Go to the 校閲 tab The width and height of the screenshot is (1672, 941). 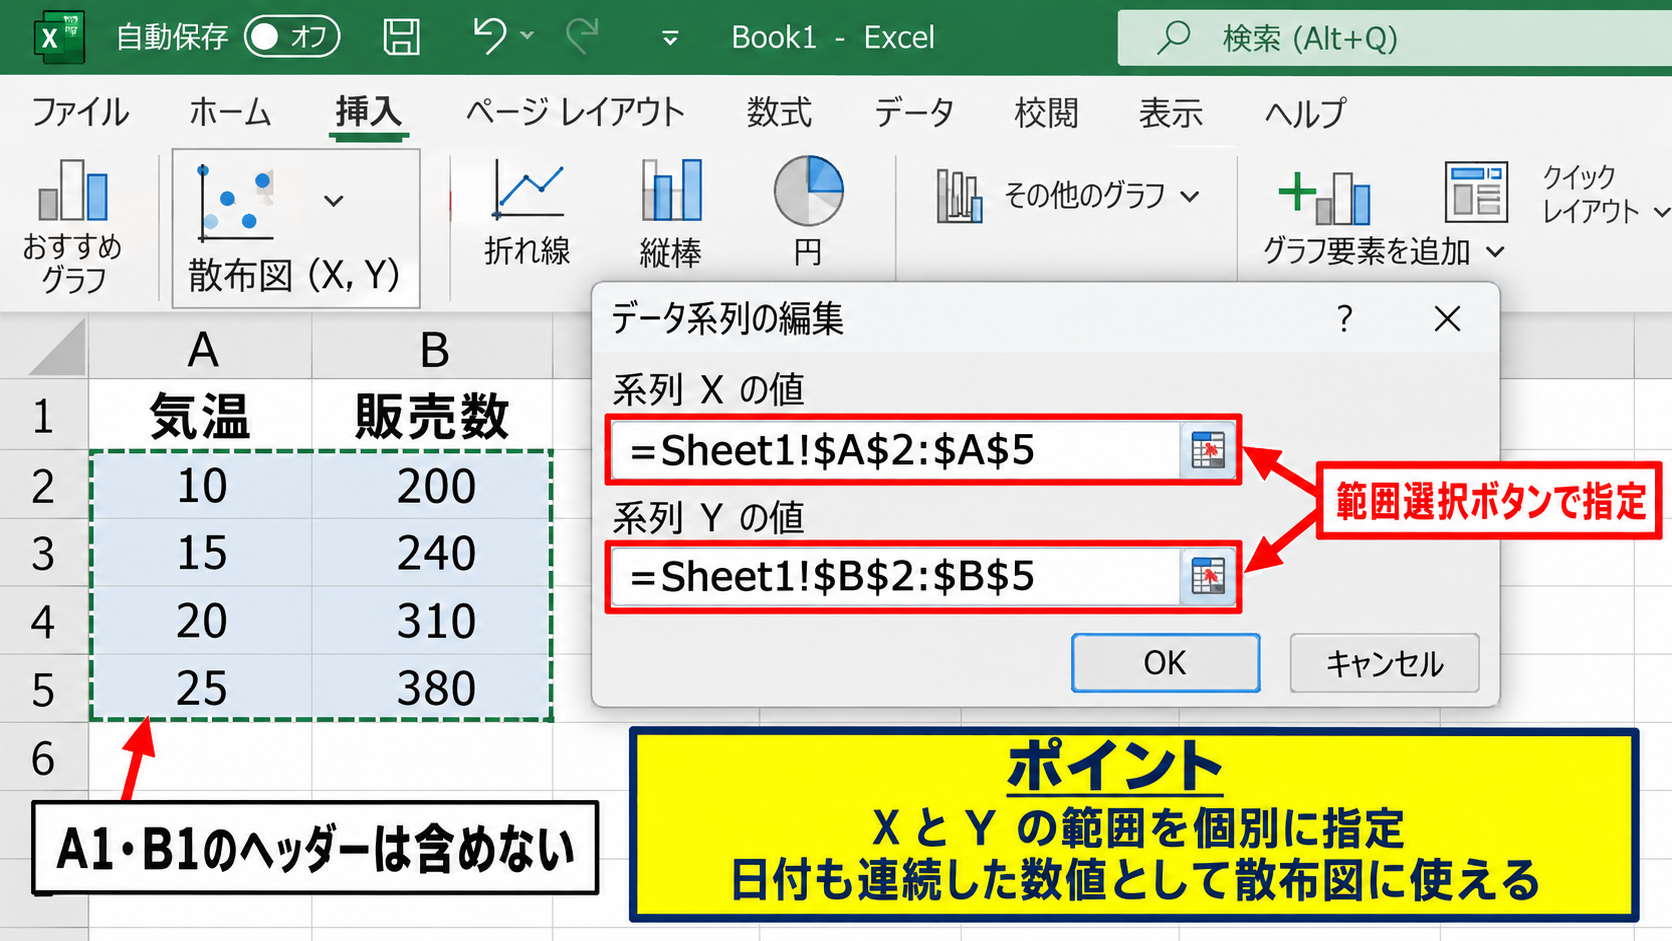point(1046,112)
